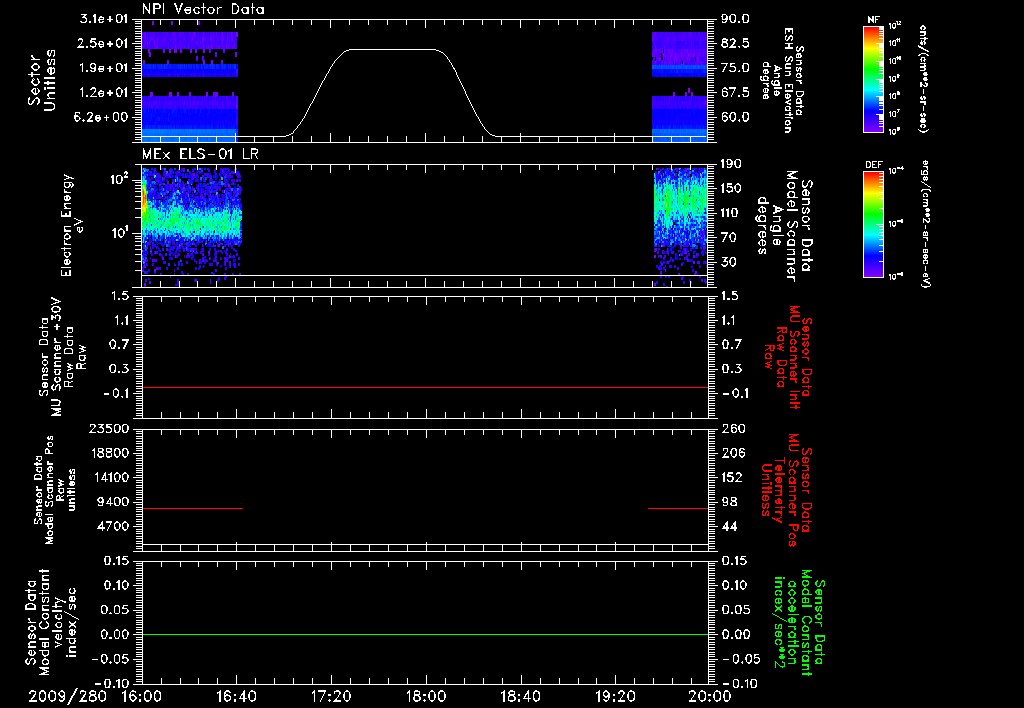
Task: Click the "Model Scanner Pos Raw unitless" axis label
Action: pyautogui.click(x=55, y=489)
